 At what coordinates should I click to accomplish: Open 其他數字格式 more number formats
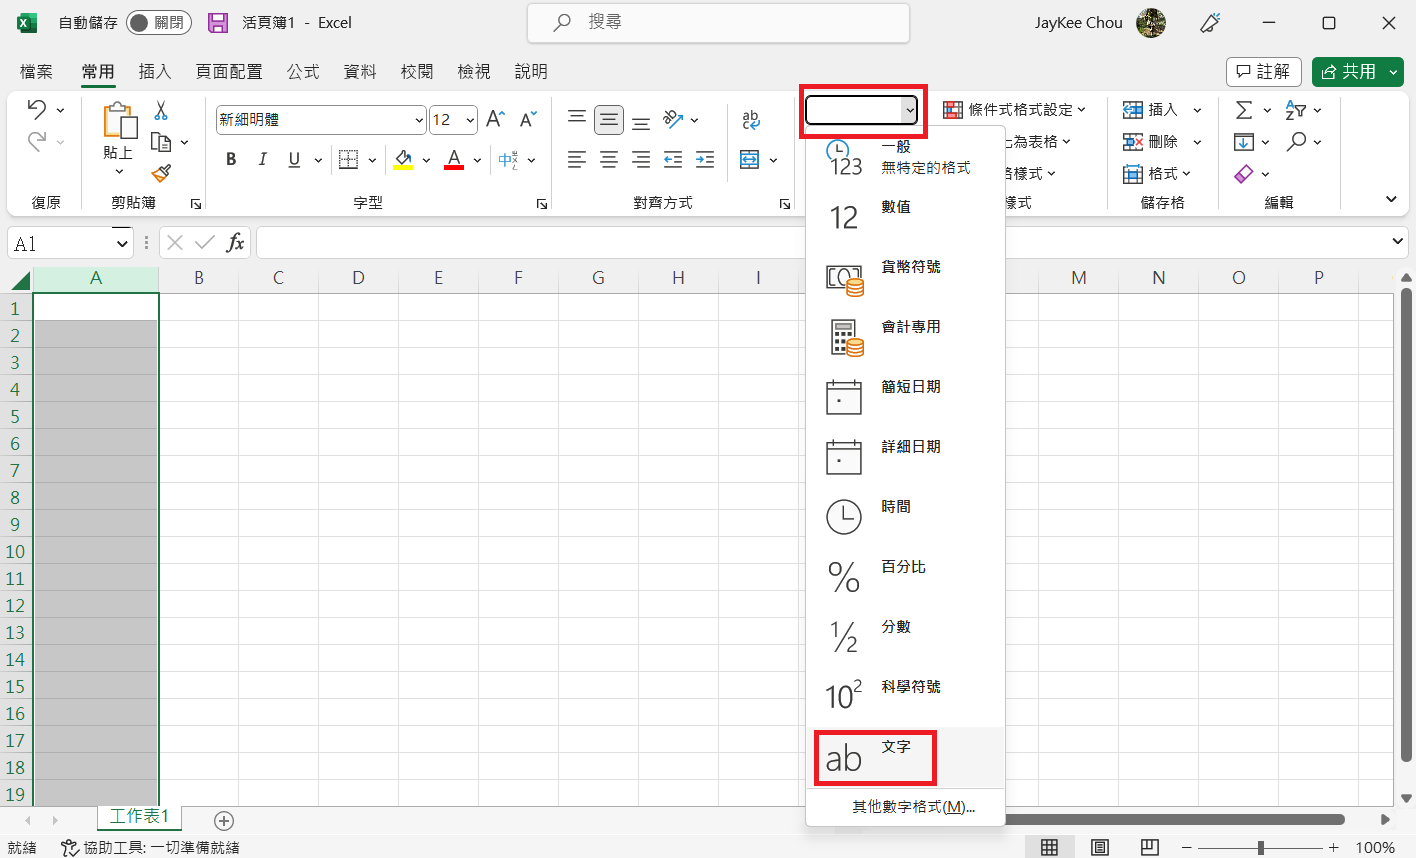coord(912,807)
